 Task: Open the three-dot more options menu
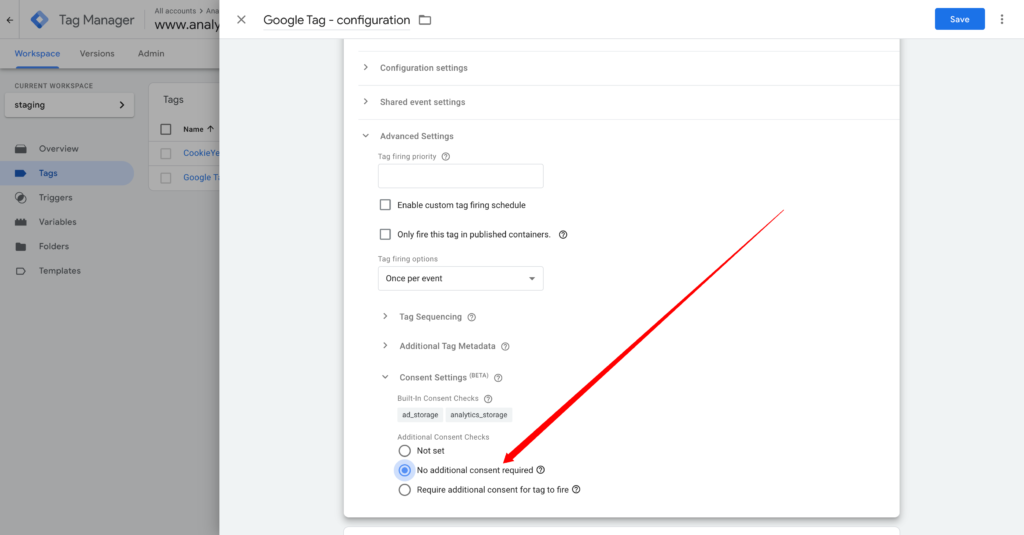(x=1002, y=19)
